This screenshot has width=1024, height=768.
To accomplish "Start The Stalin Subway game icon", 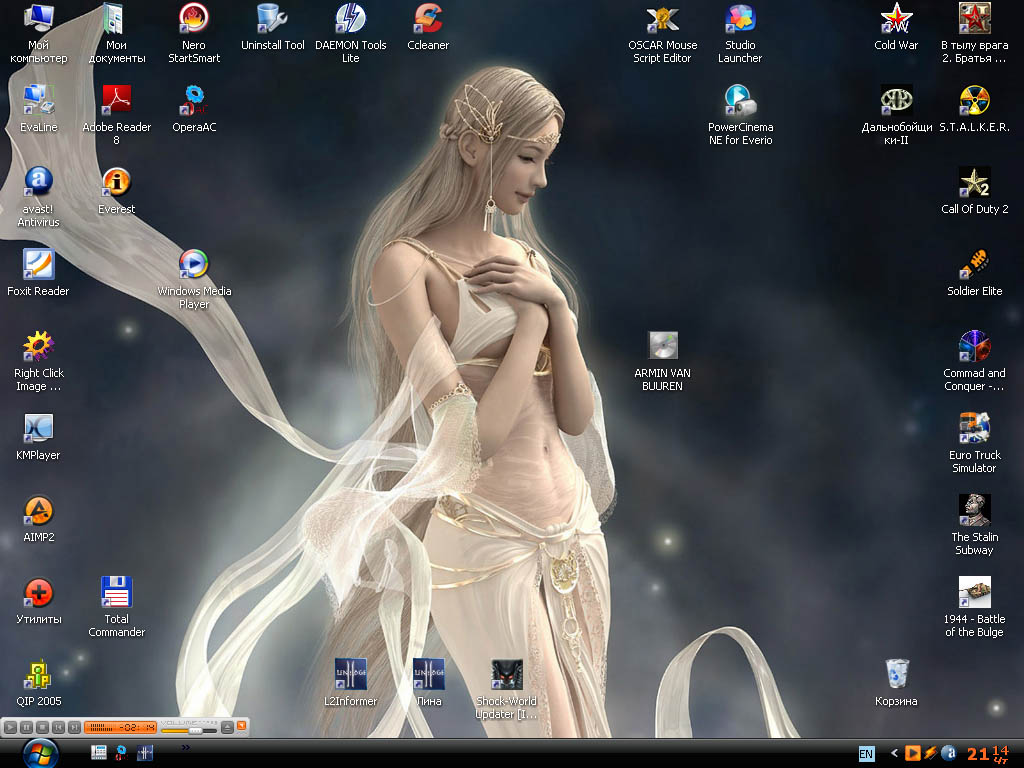I will 974,525.
